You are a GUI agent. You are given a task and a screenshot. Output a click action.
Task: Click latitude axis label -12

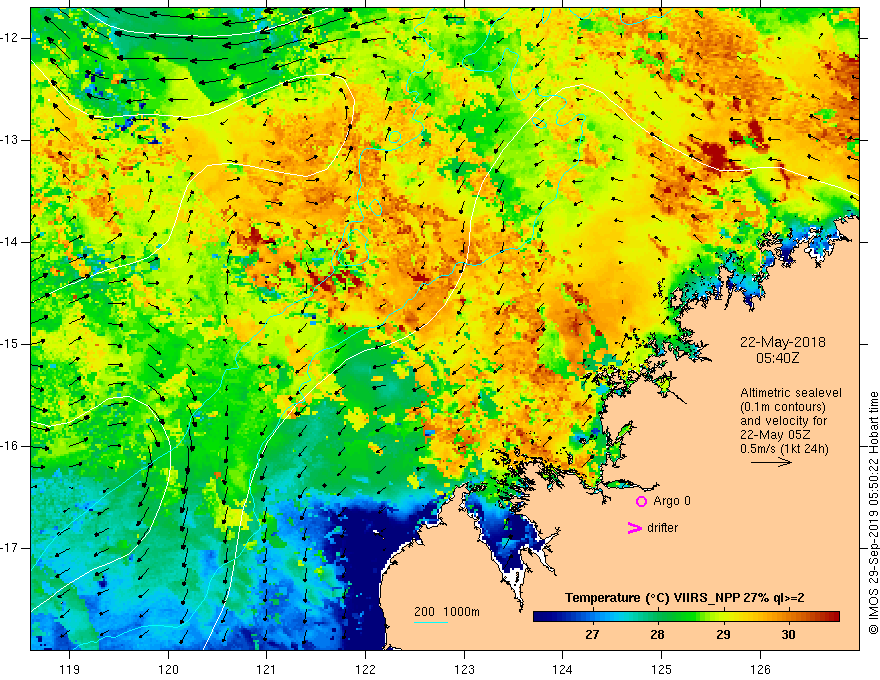coord(10,38)
